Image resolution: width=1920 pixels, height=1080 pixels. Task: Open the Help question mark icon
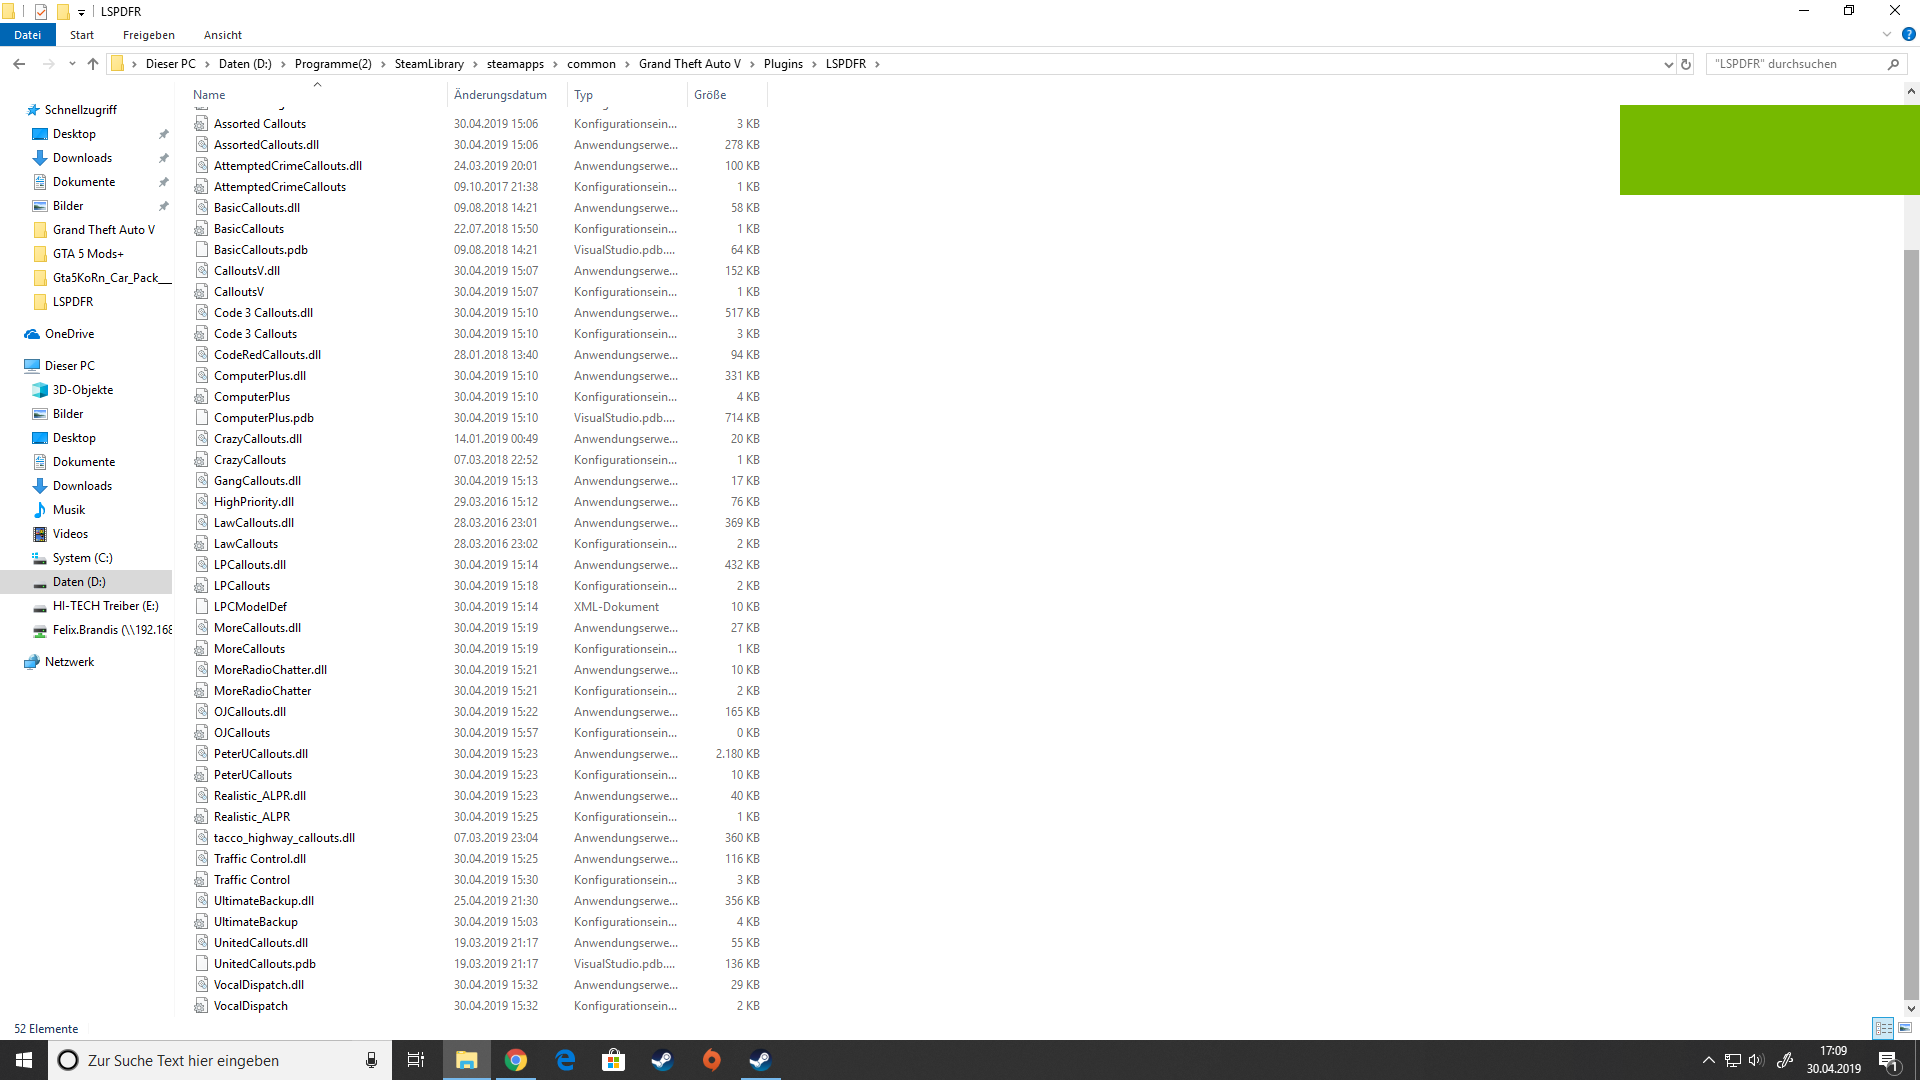pyautogui.click(x=1908, y=35)
